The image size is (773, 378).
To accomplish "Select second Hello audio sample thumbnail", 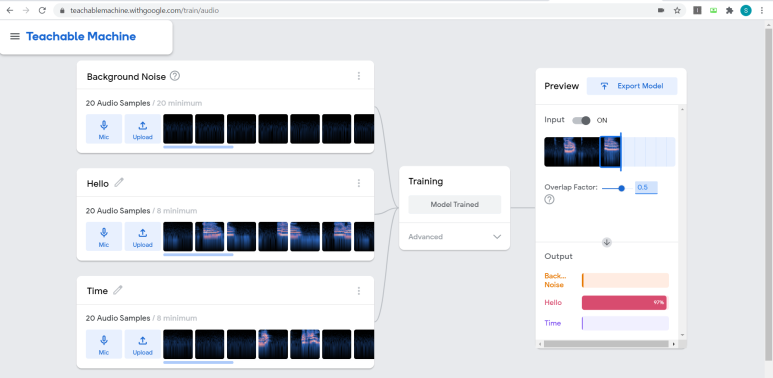I will pos(210,237).
